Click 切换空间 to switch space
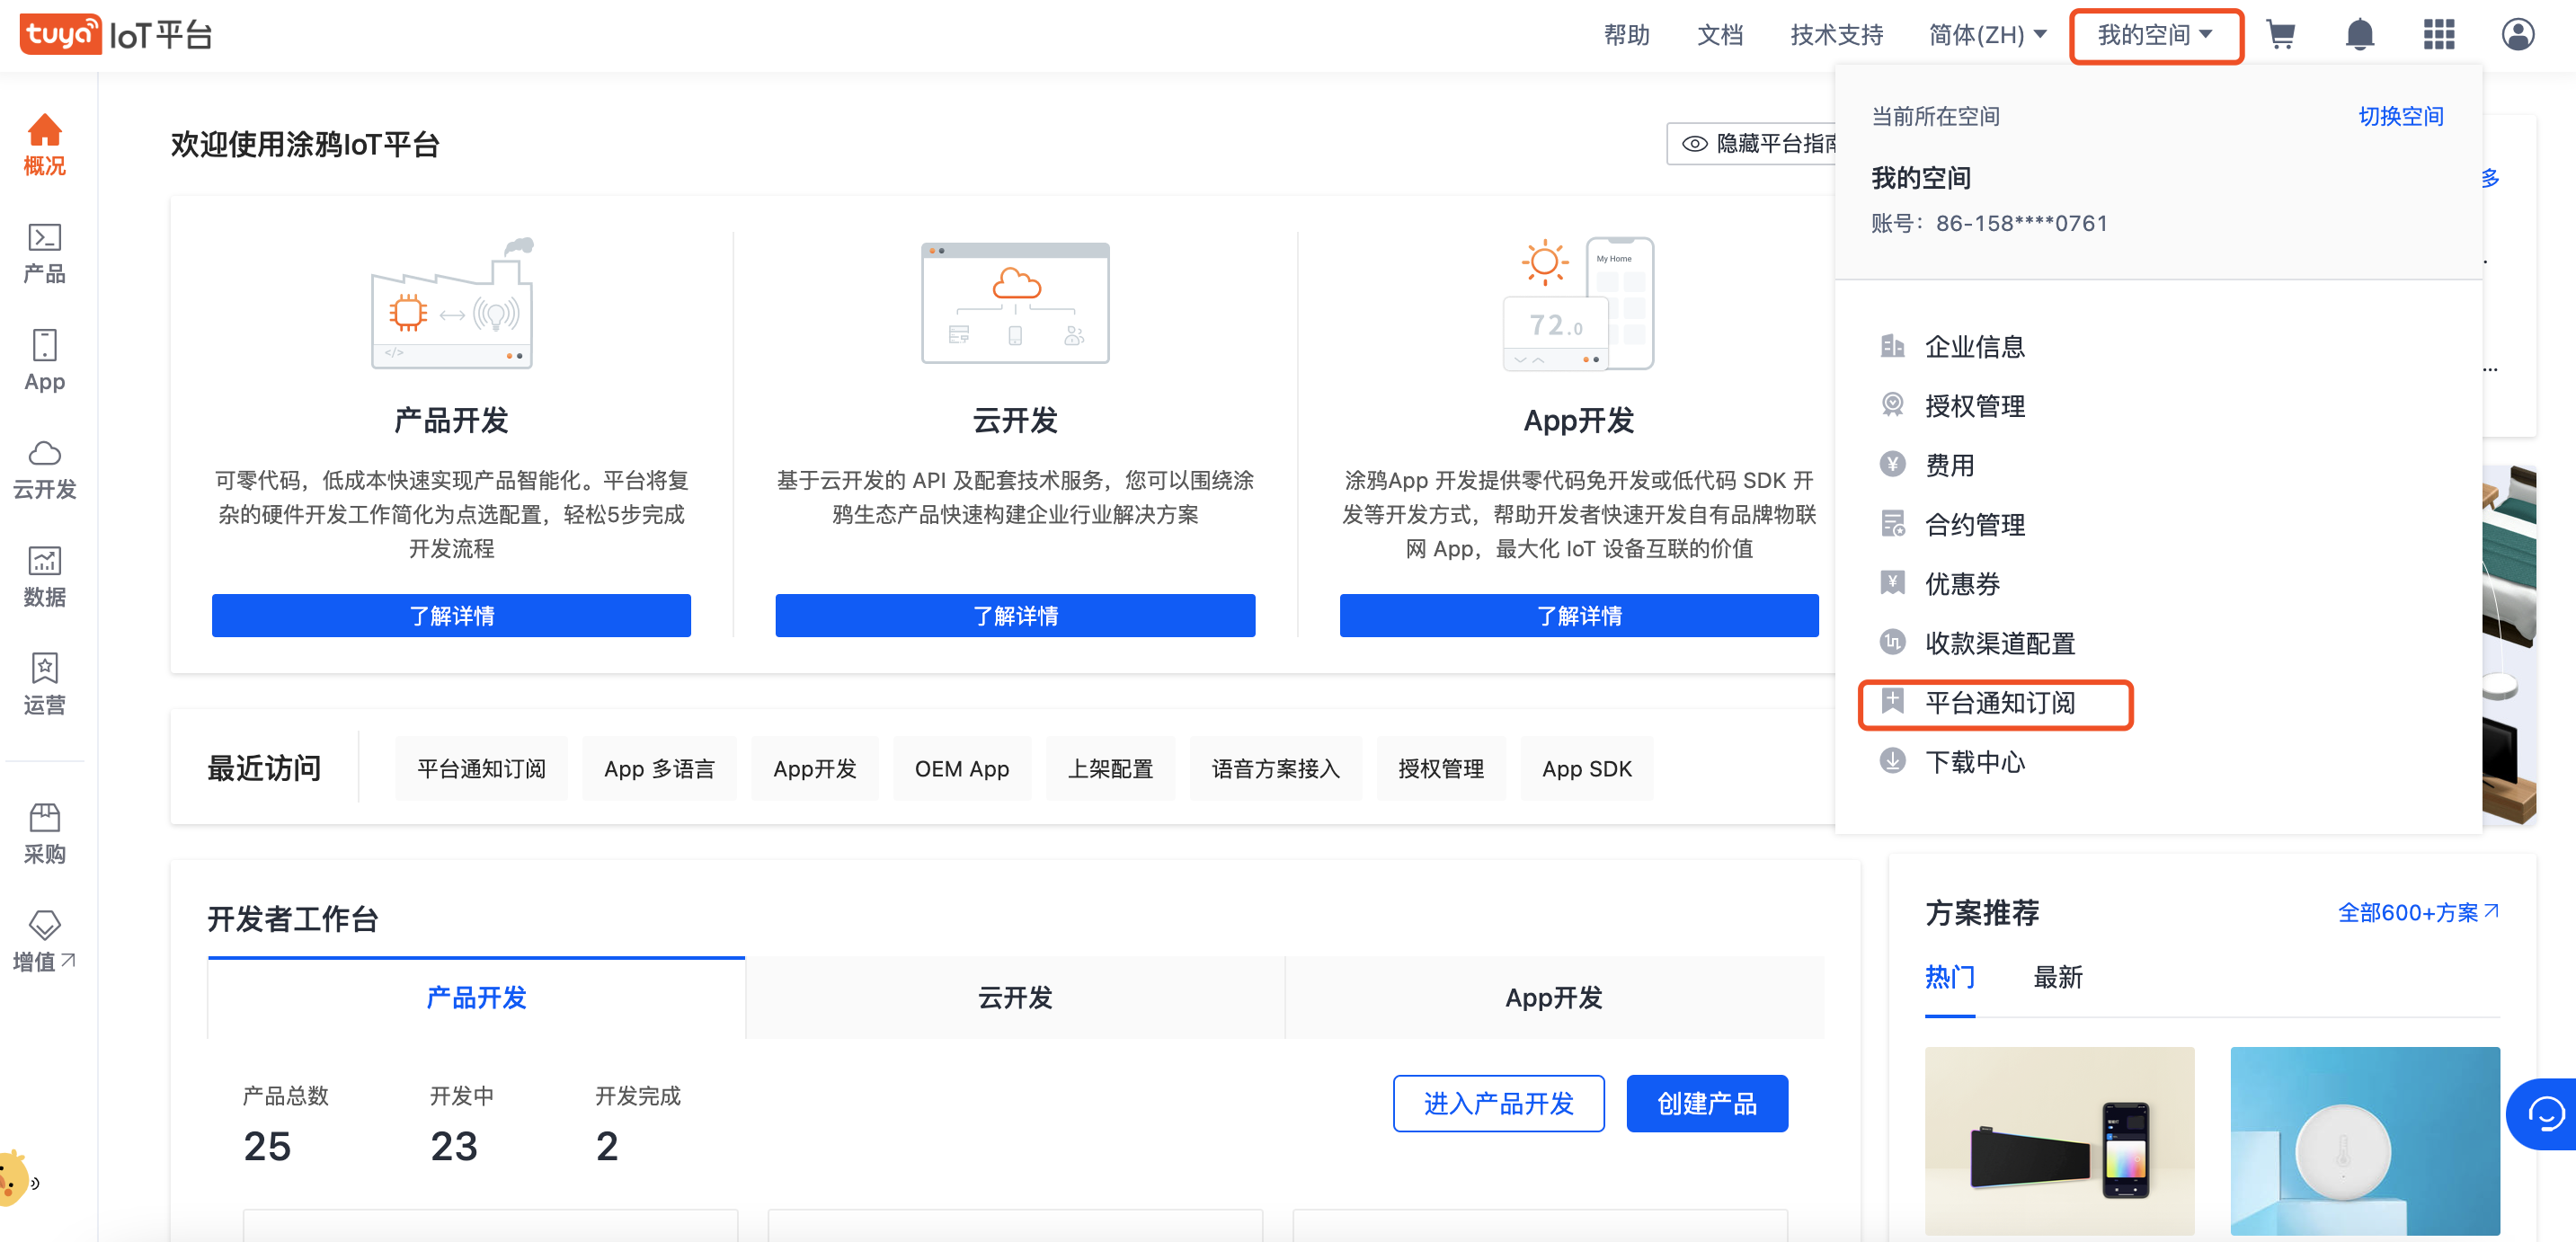The height and width of the screenshot is (1242, 2576). pyautogui.click(x=2400, y=116)
